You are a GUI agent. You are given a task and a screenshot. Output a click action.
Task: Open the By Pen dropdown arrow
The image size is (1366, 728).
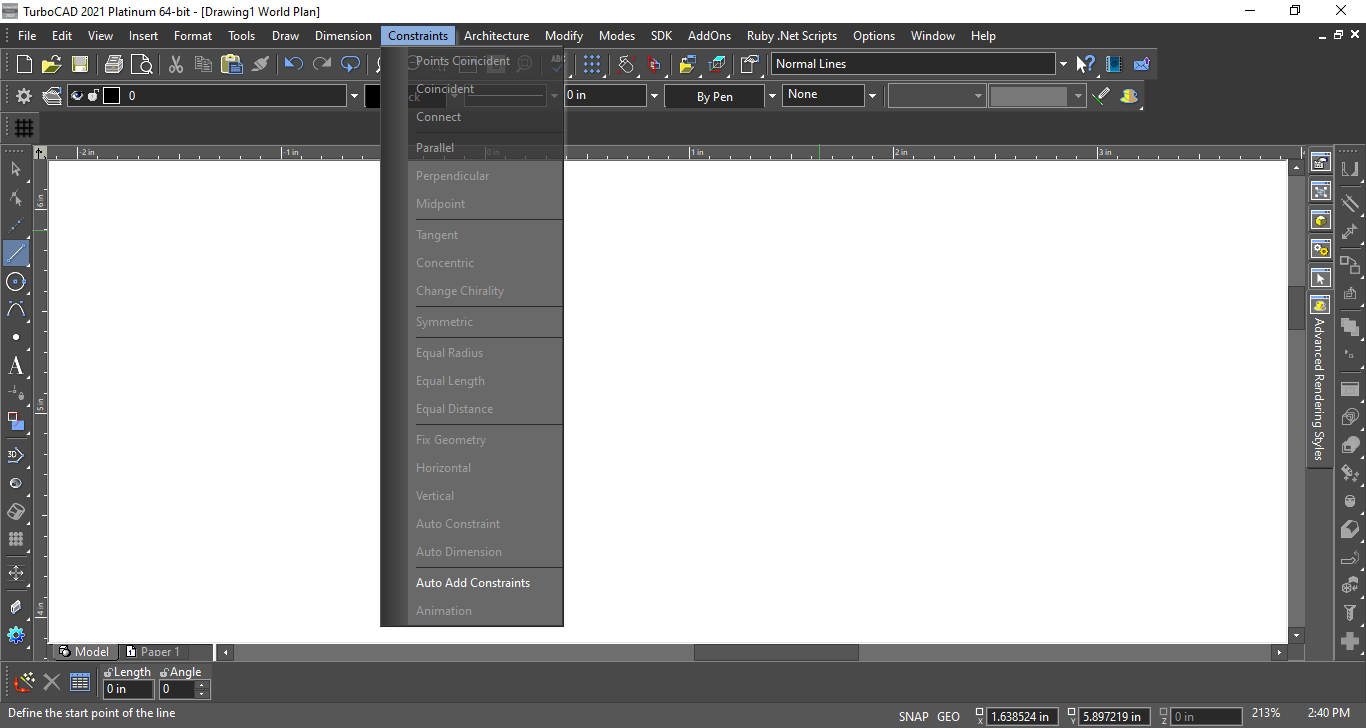(x=771, y=96)
